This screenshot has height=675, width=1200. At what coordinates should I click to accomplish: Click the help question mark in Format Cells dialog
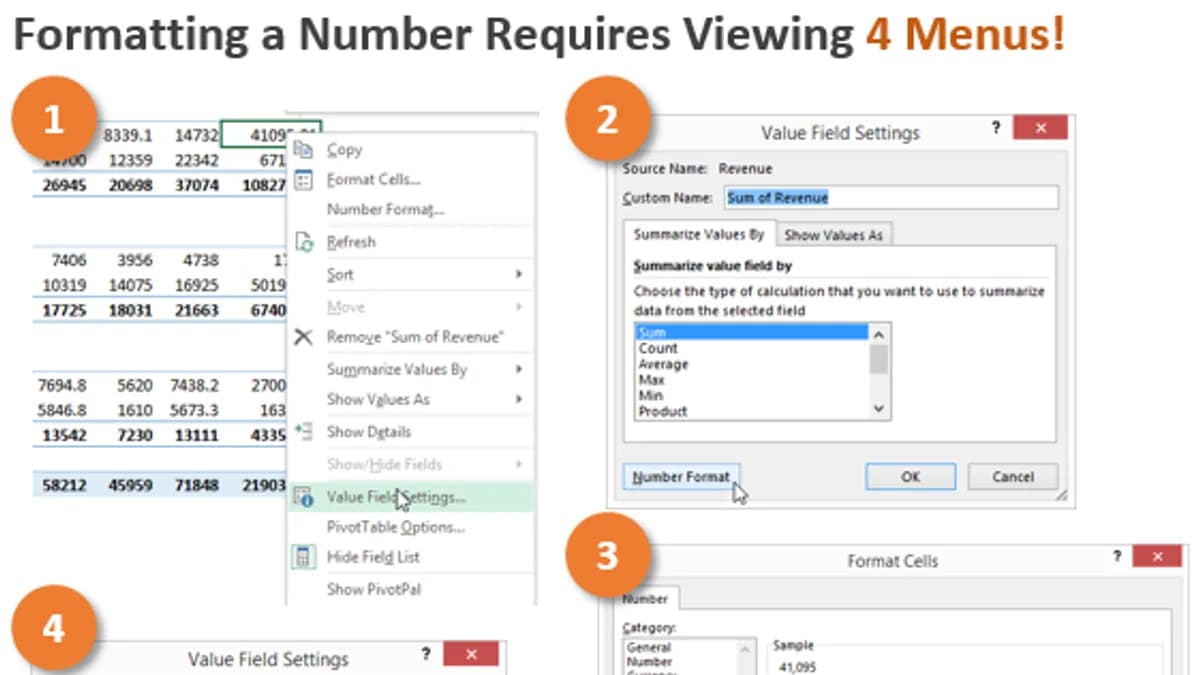point(1117,556)
